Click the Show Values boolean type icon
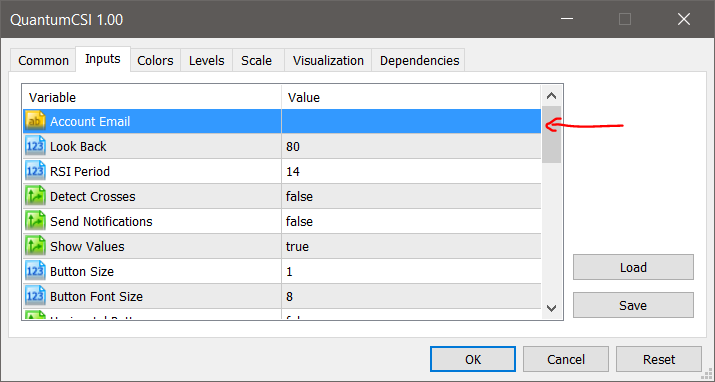Screen dimensions: 715x382 pyautogui.click(x=35, y=247)
